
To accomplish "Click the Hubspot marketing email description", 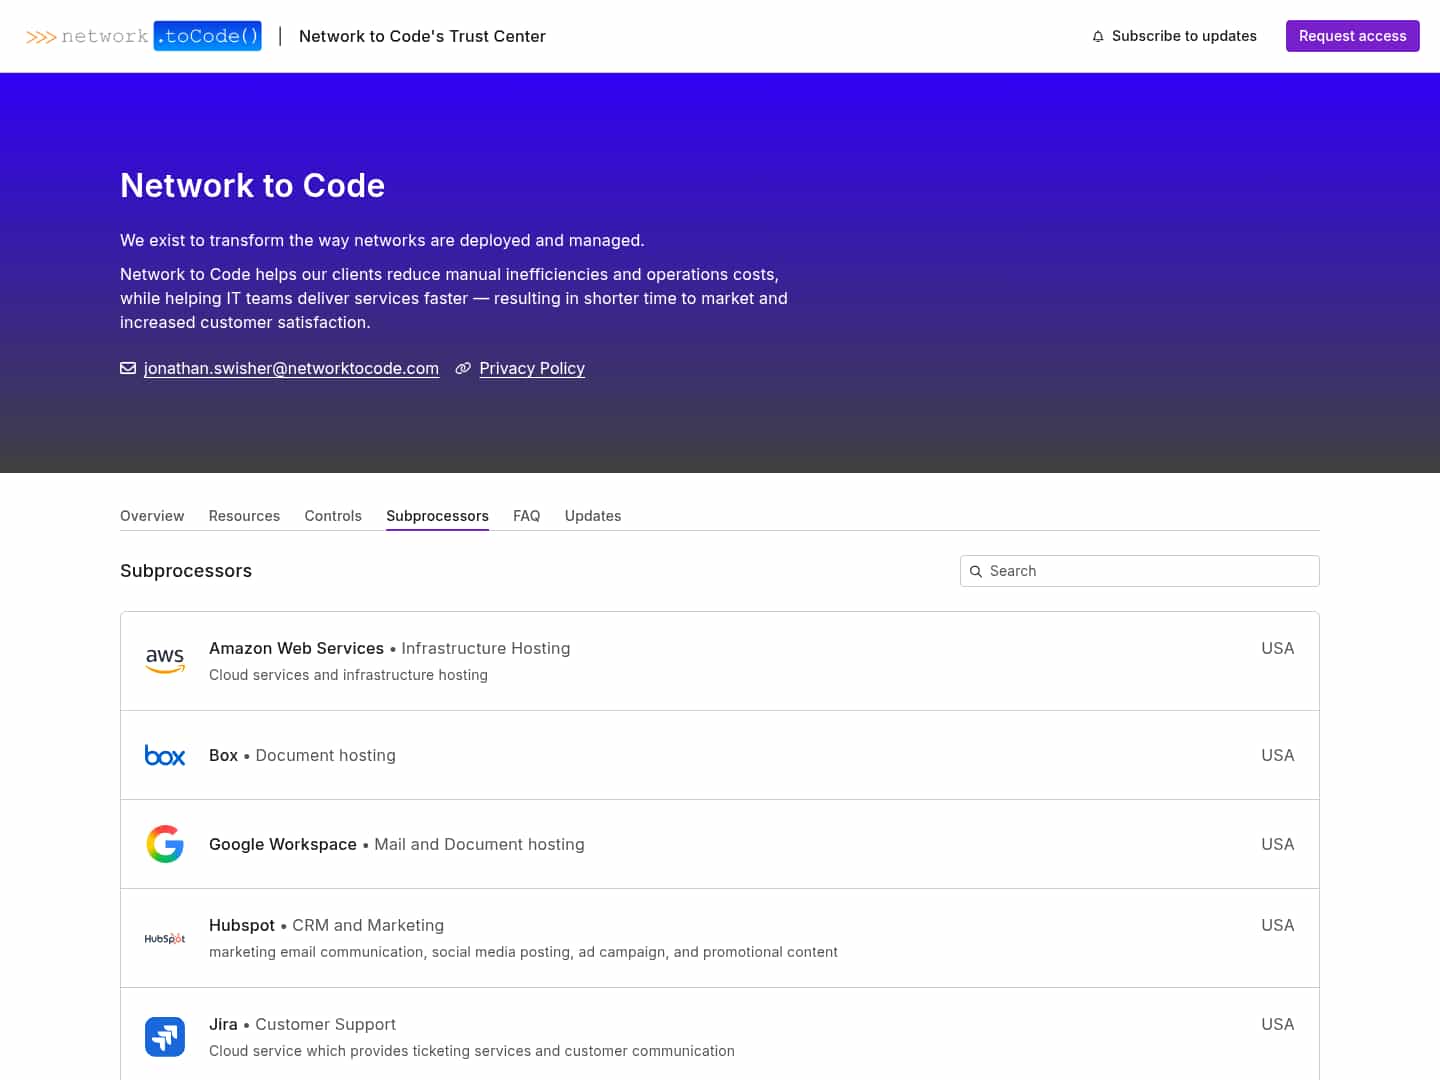I will point(523,952).
